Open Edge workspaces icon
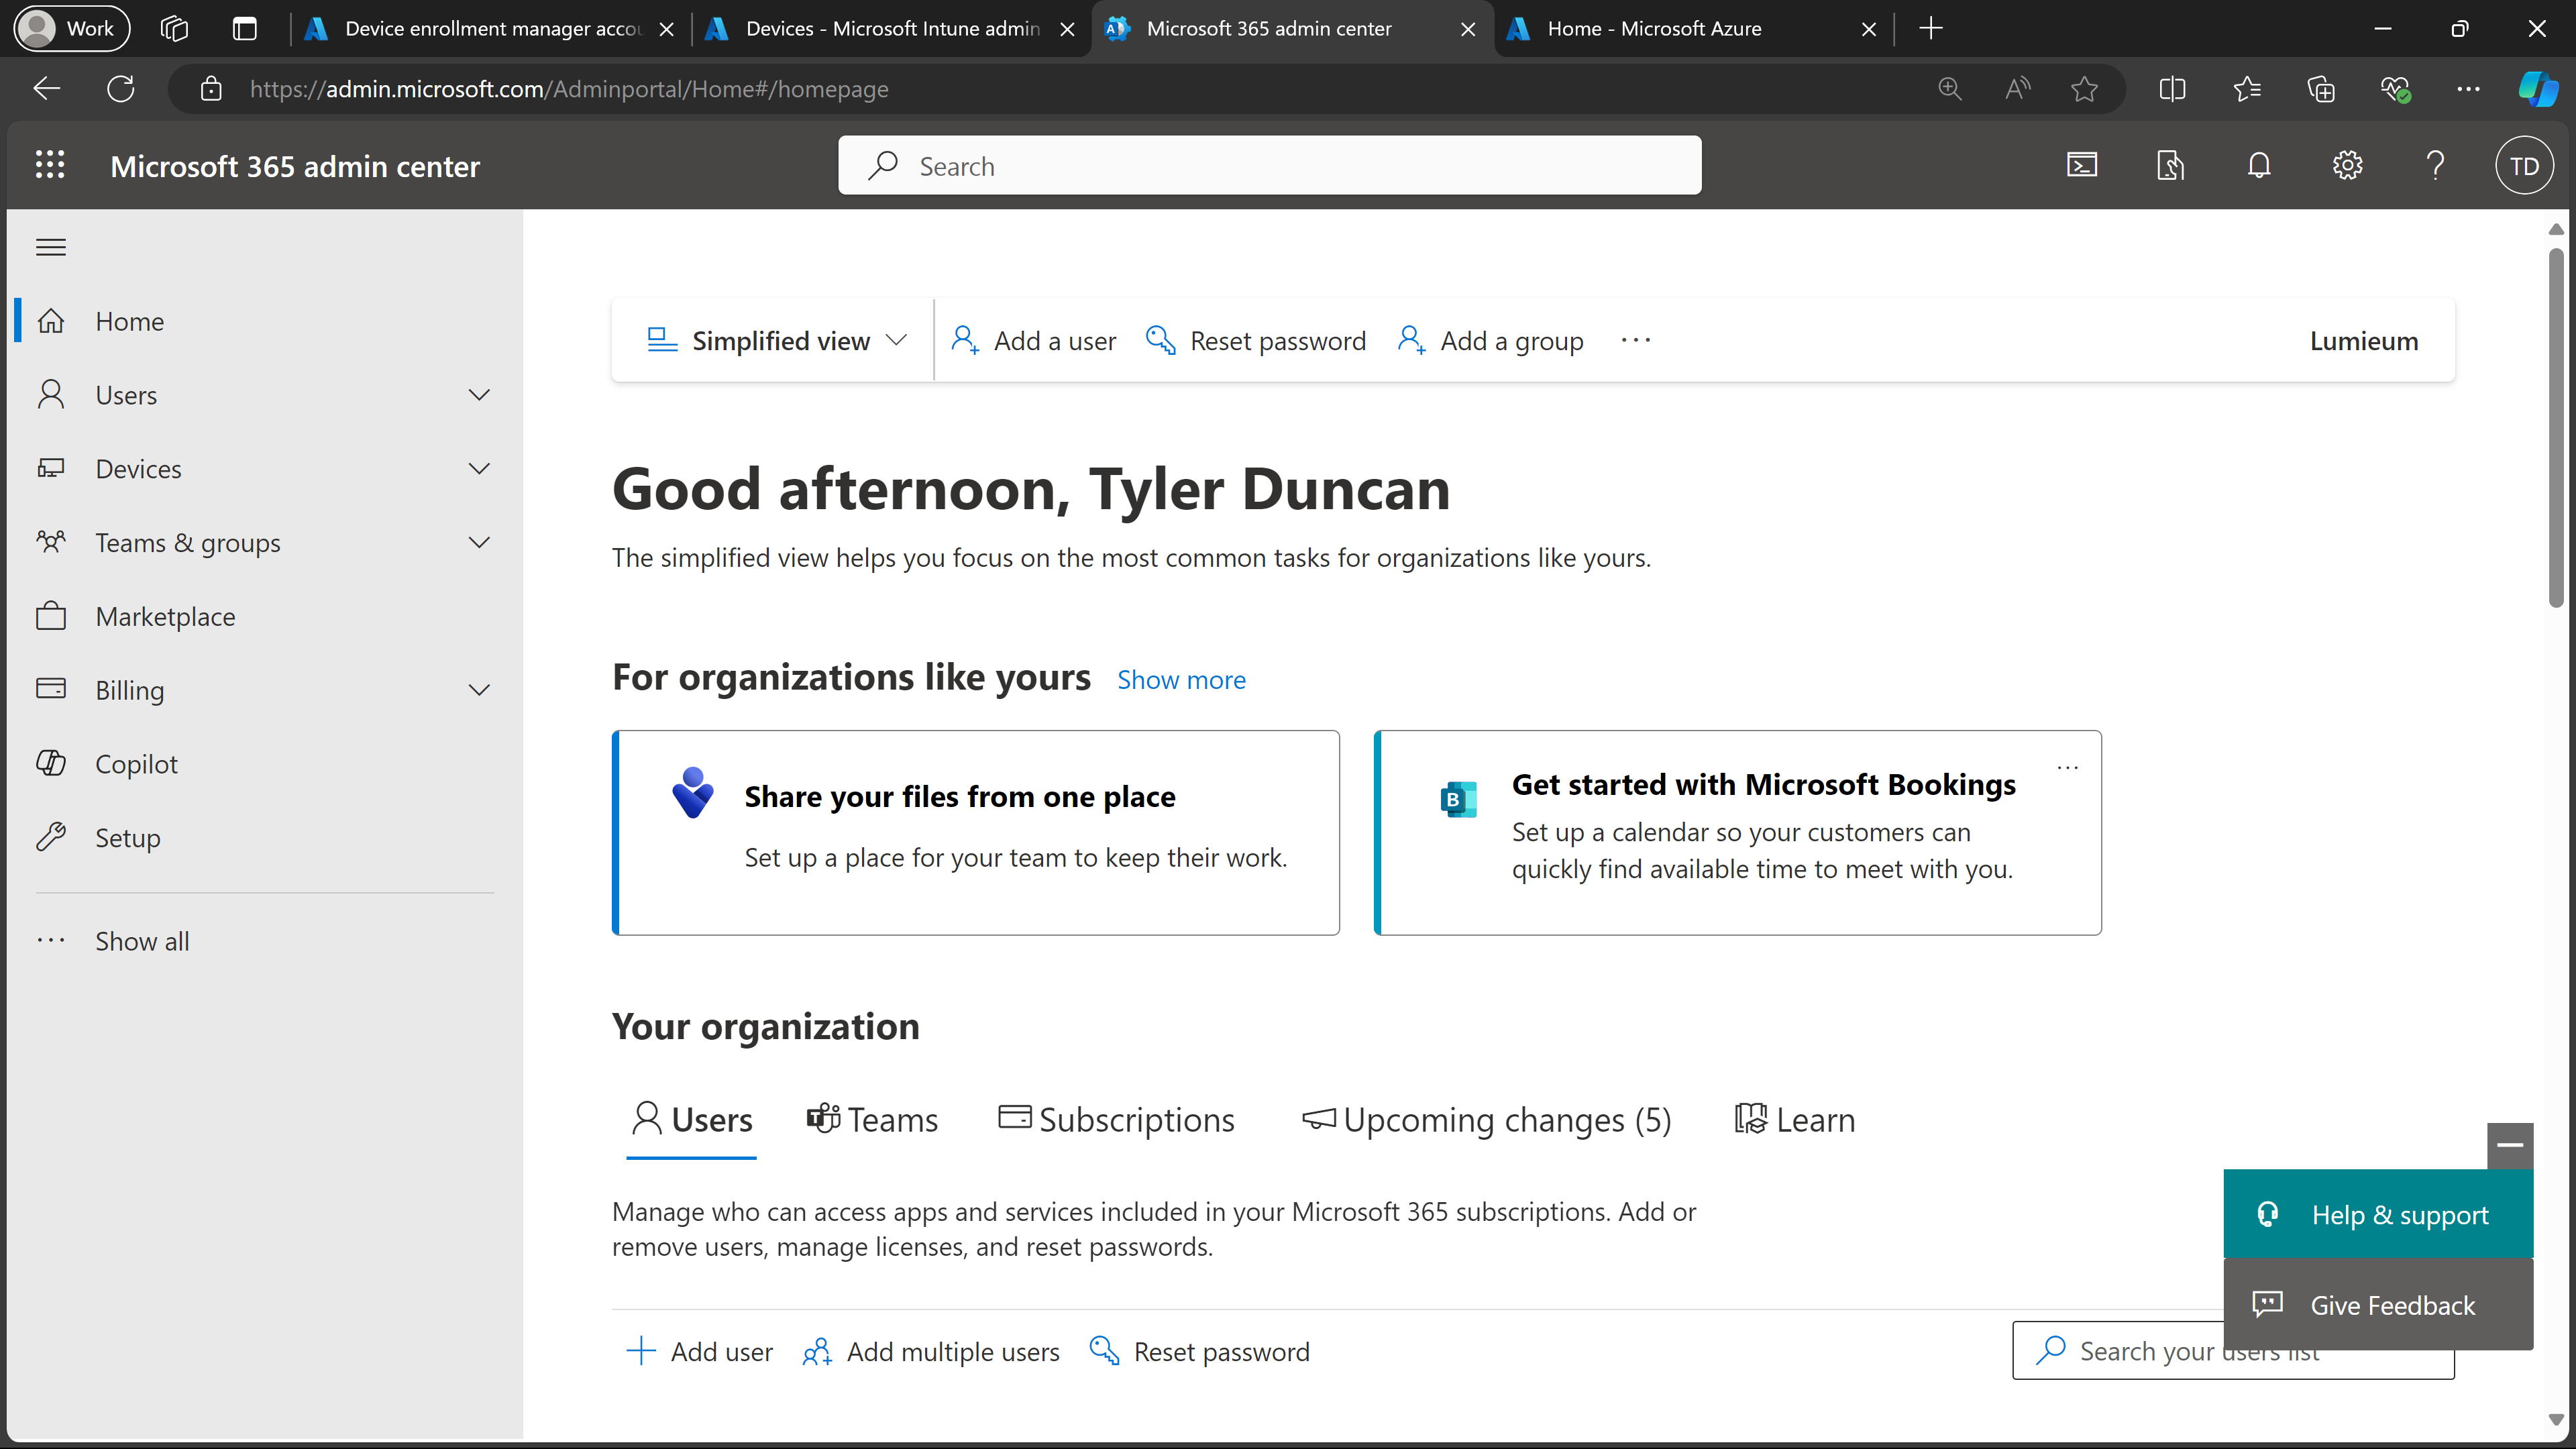 click(x=174, y=28)
